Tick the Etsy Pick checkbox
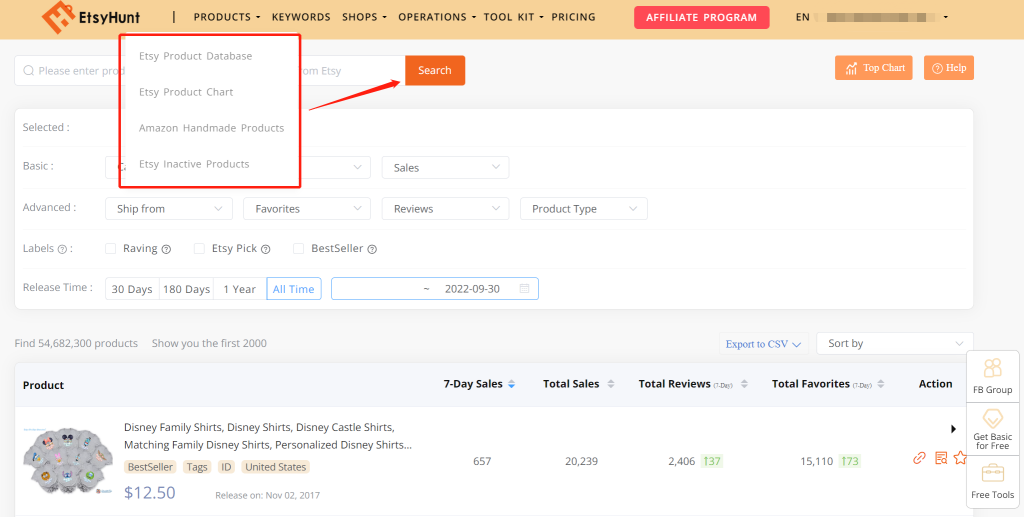This screenshot has height=517, width=1024. 199,249
